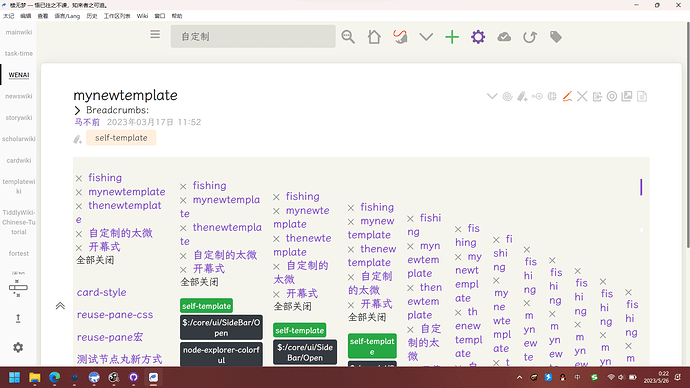Open the 语言/Lang menu
The image size is (690, 388).
point(67,16)
